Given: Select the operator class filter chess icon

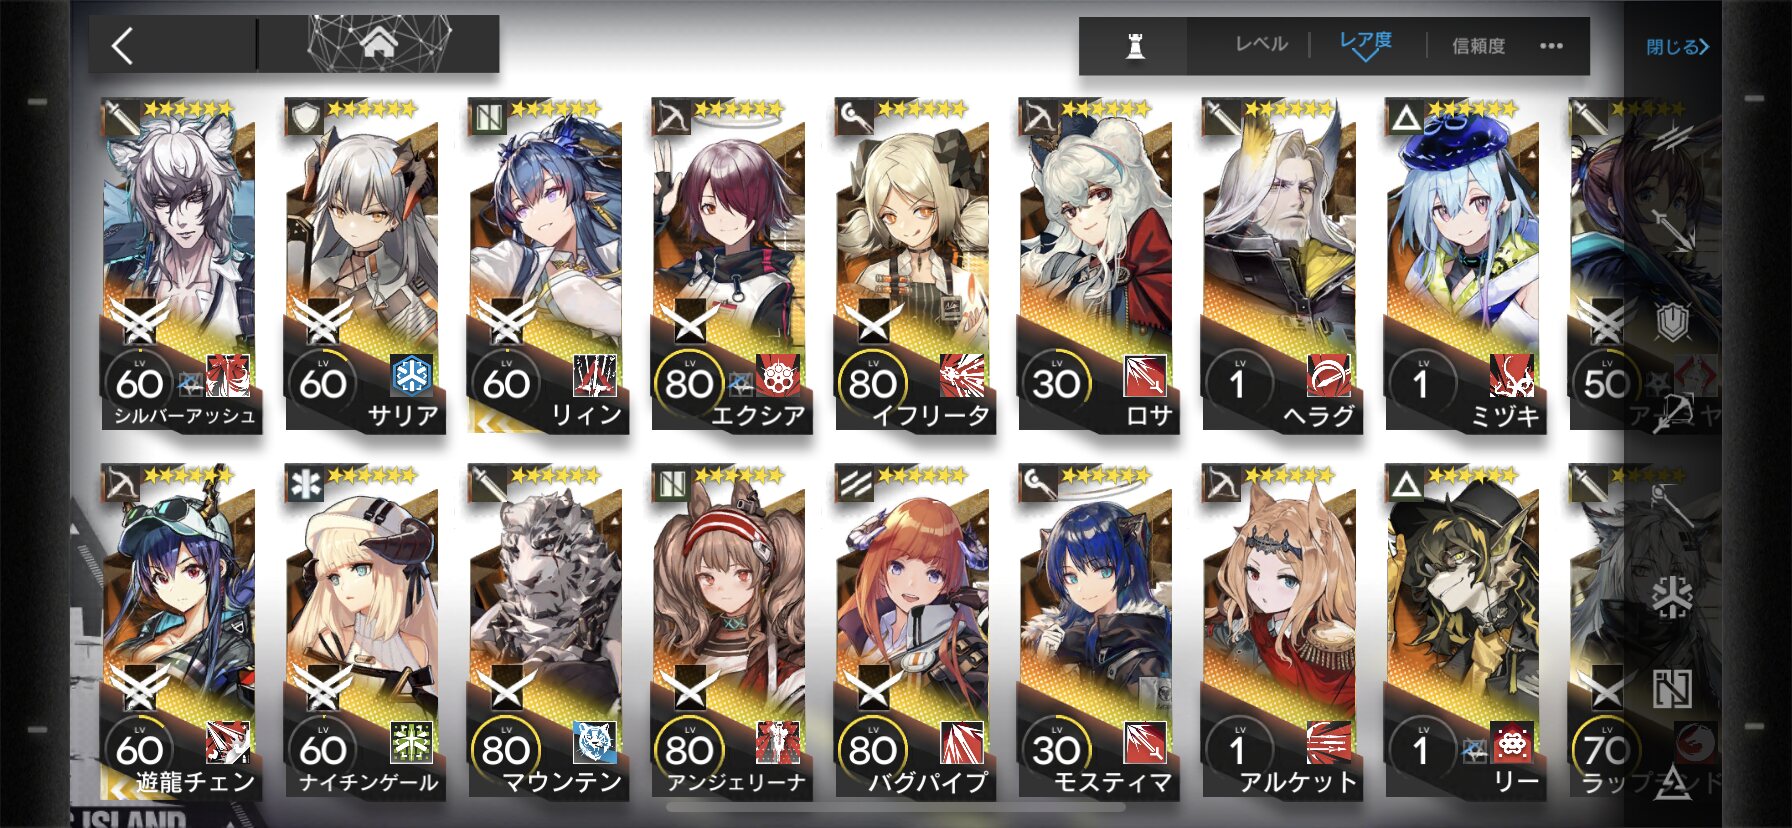Looking at the screenshot, I should (1135, 46).
